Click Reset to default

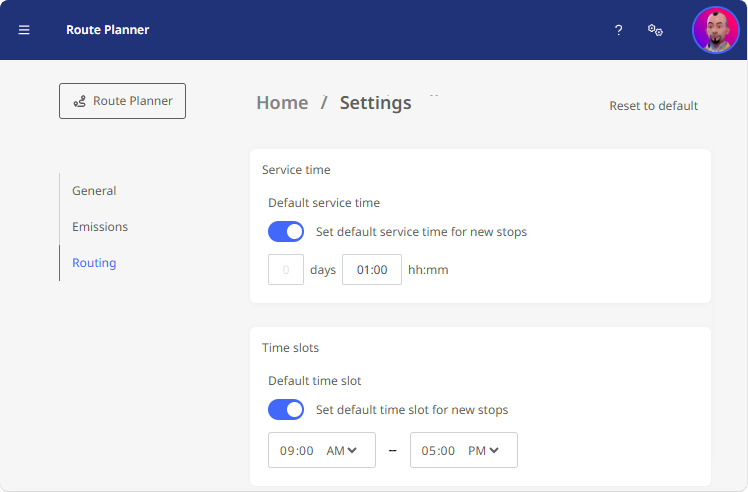coord(653,106)
